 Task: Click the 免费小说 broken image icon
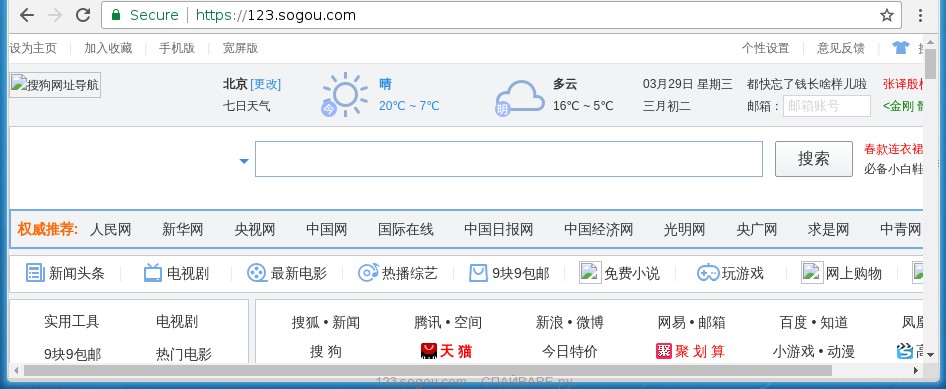[x=590, y=273]
